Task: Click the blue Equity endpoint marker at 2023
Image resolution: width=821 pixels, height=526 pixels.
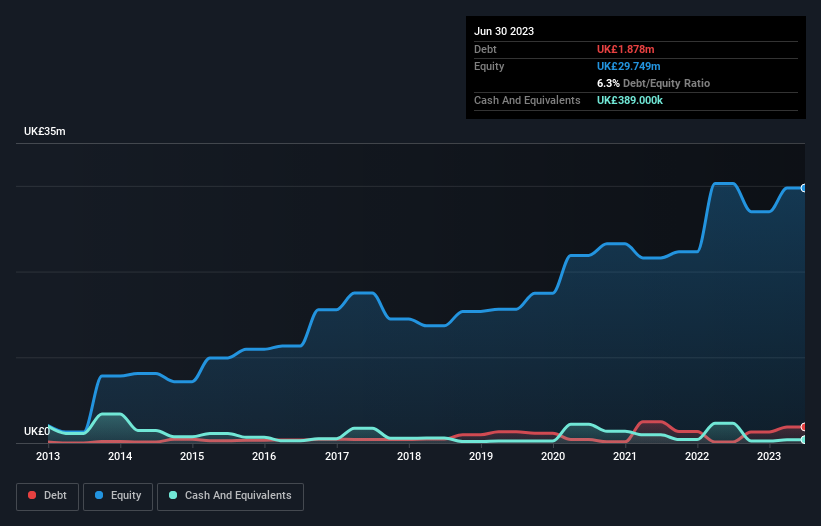Action: 804,188
